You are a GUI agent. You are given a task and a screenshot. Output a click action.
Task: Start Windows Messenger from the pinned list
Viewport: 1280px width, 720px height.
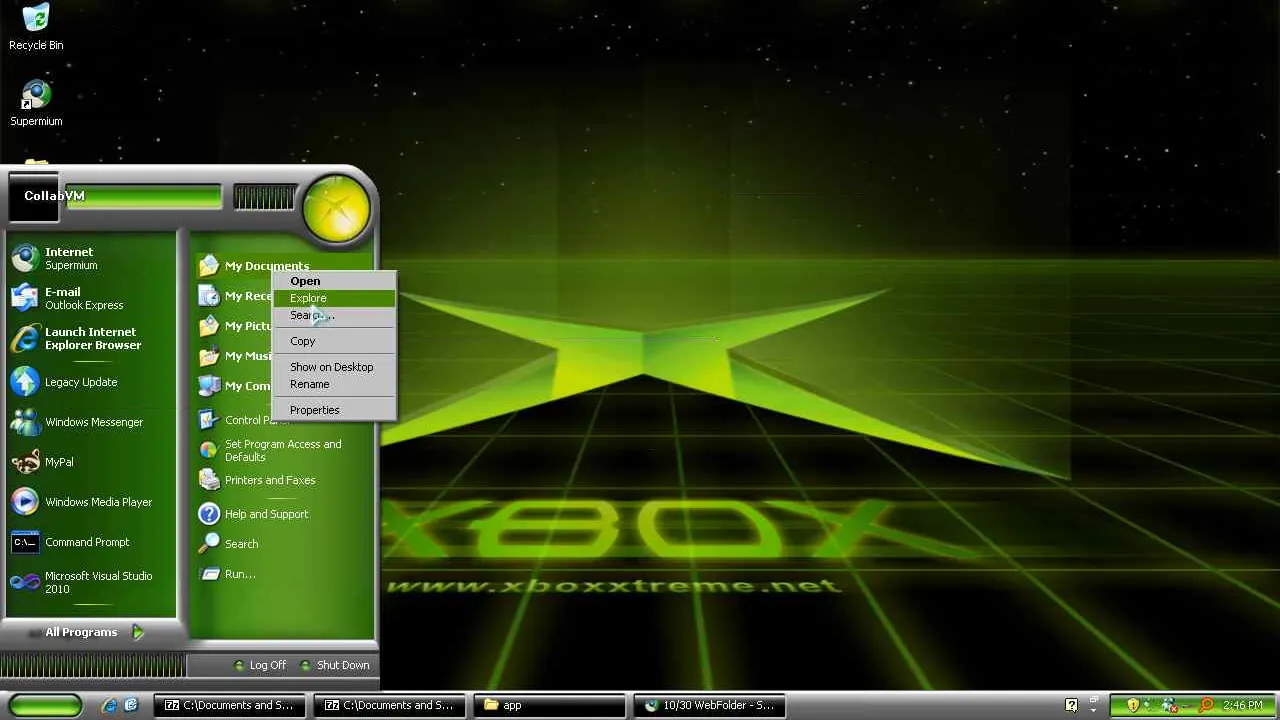click(92, 422)
